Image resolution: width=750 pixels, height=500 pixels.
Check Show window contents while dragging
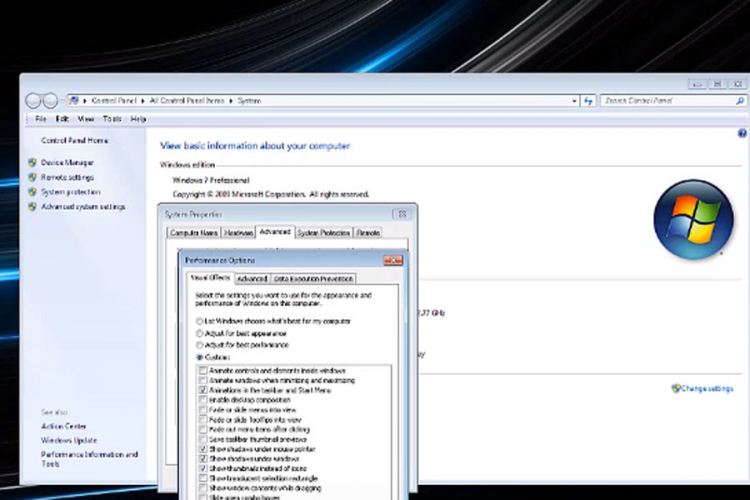[203, 488]
